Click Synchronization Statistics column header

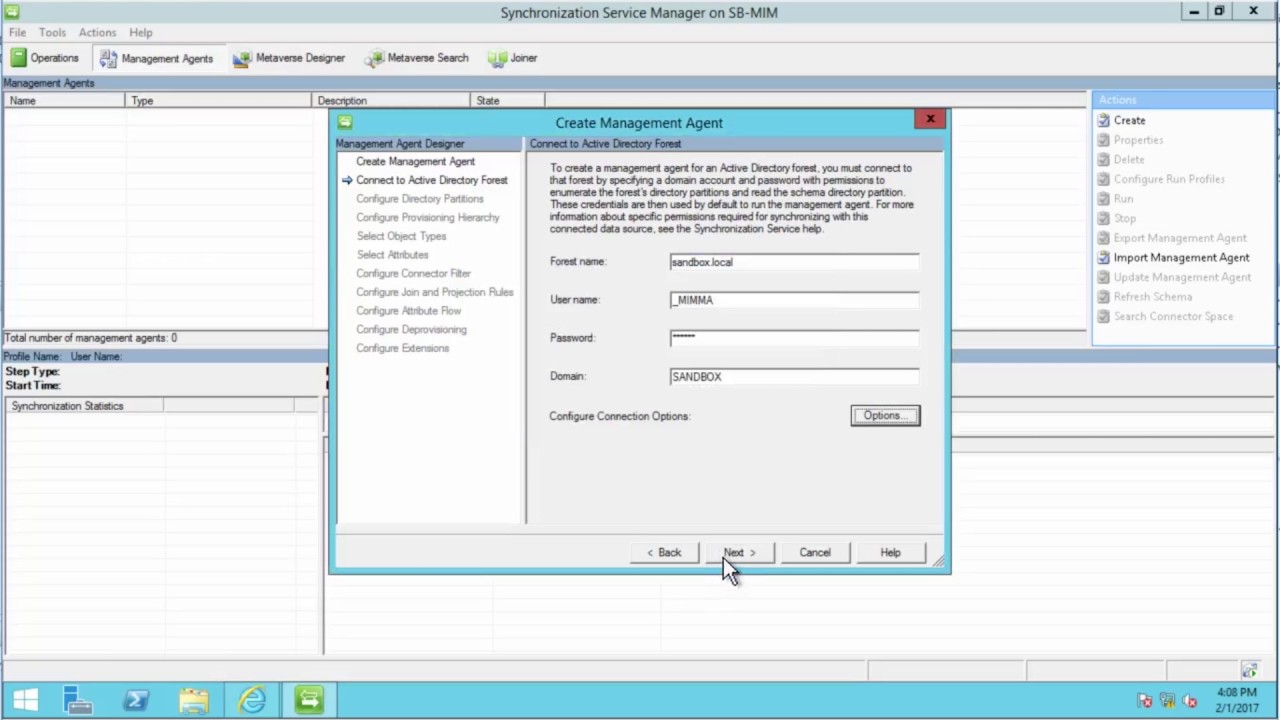85,406
